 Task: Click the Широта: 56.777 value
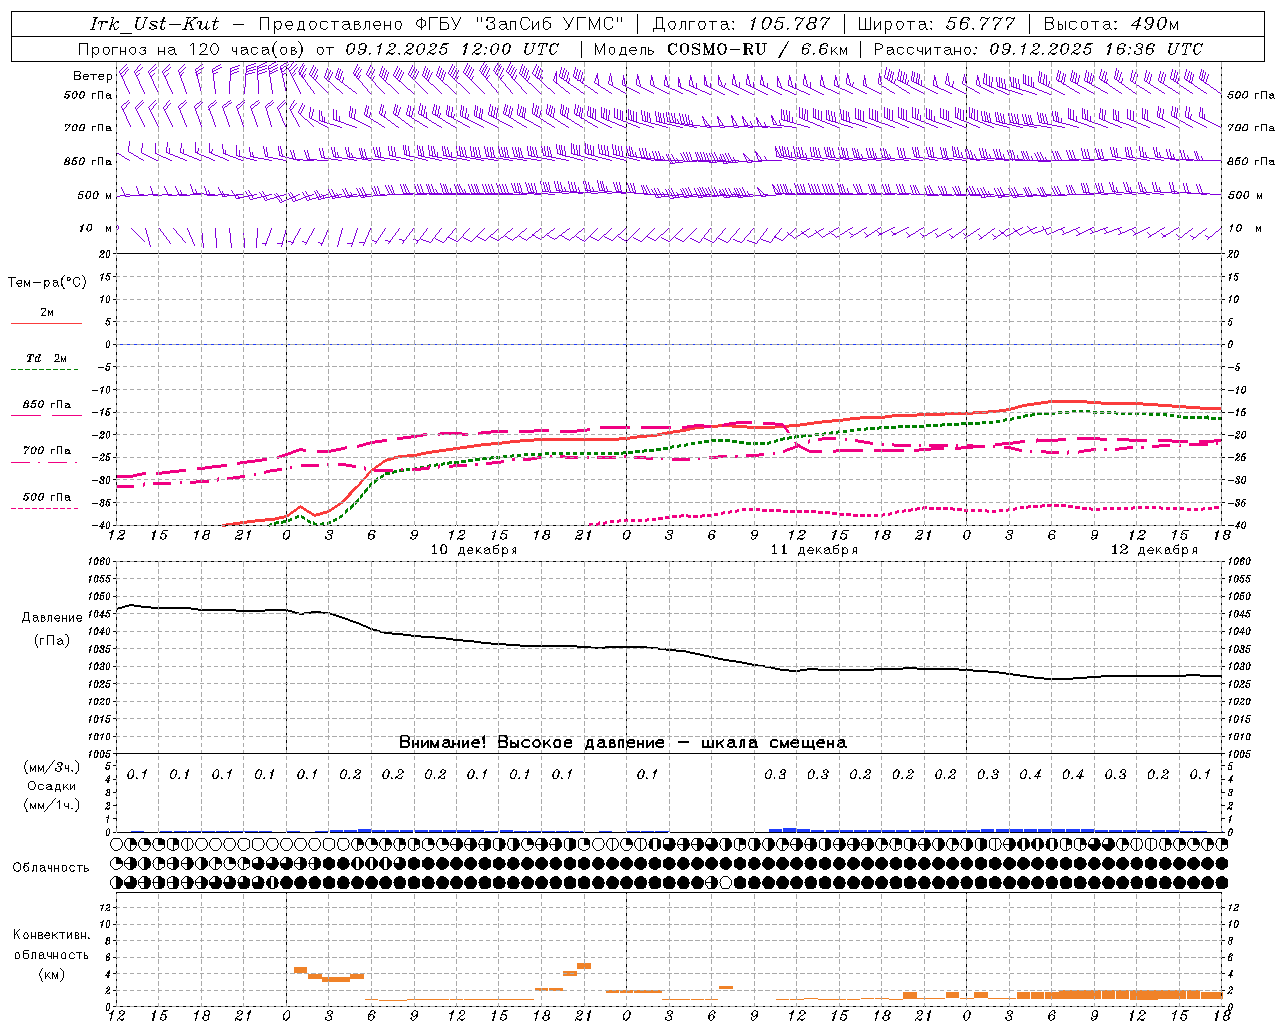point(936,24)
